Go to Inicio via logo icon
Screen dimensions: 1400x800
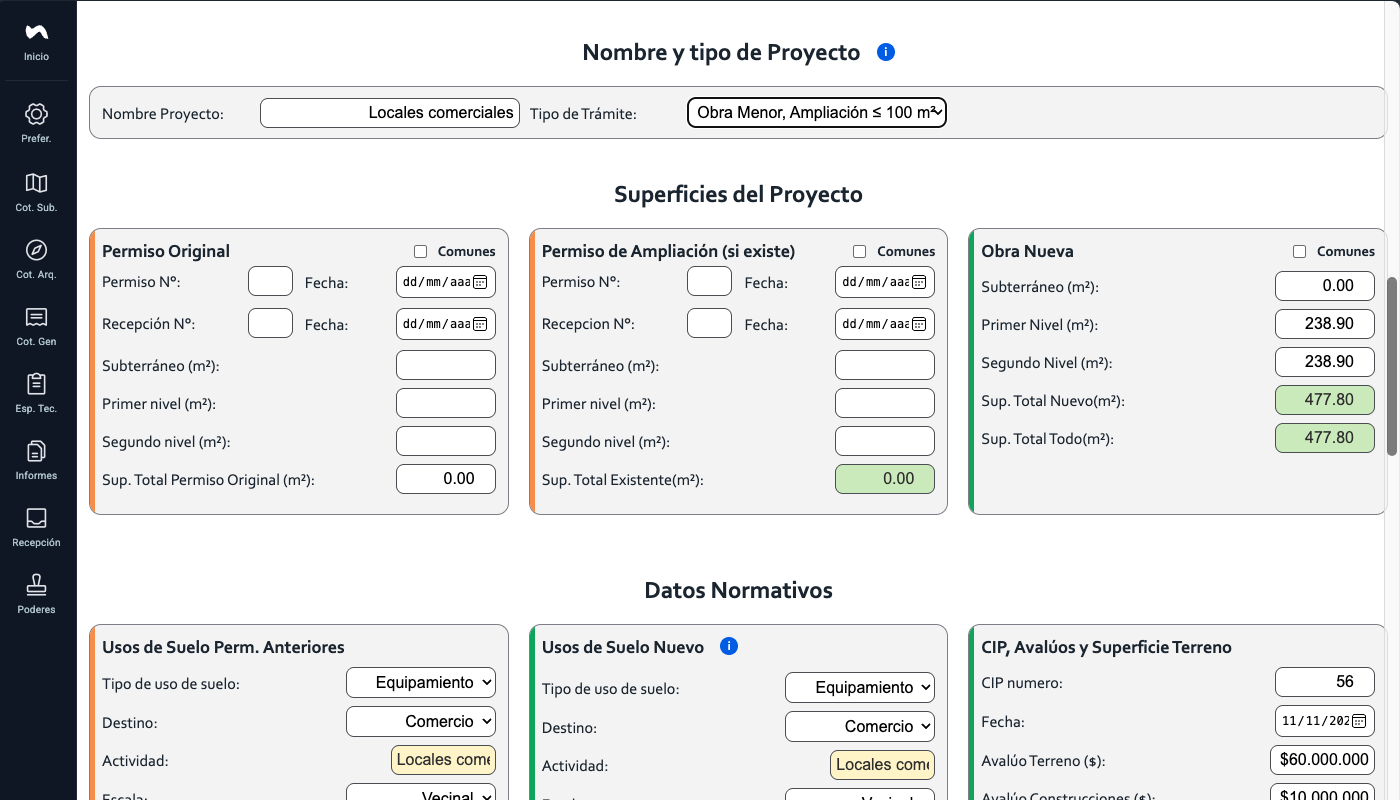click(36, 33)
